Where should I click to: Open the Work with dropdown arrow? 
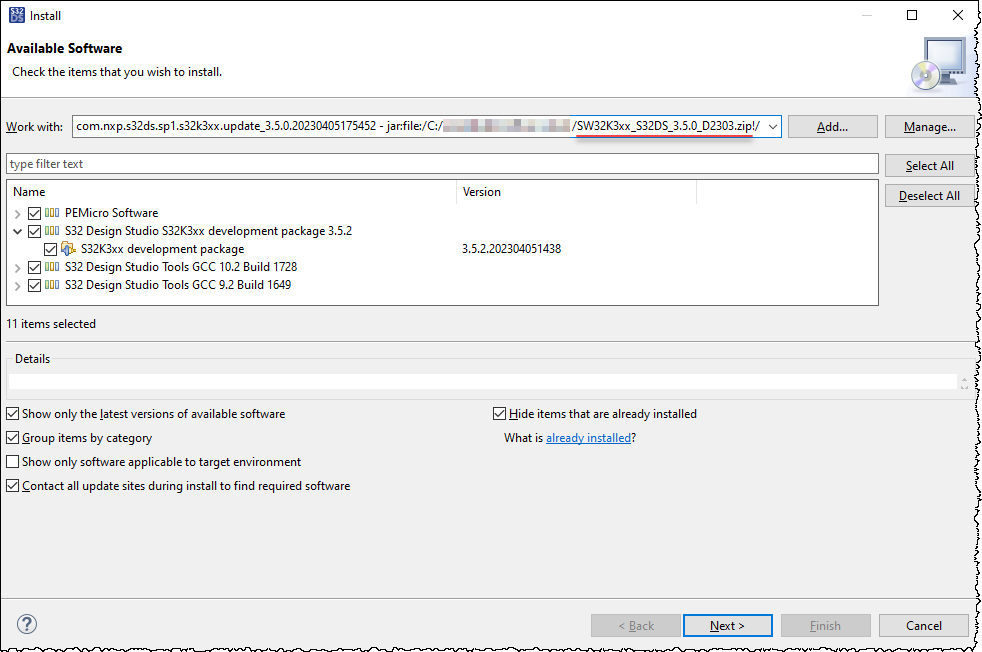coord(773,127)
